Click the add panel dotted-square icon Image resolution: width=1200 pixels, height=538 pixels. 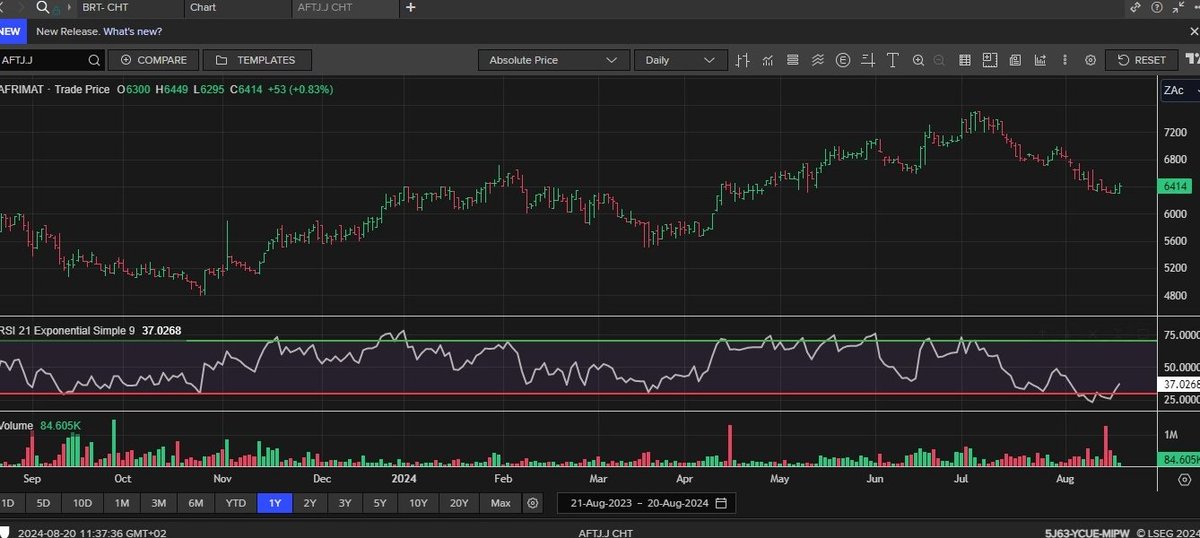[990, 60]
